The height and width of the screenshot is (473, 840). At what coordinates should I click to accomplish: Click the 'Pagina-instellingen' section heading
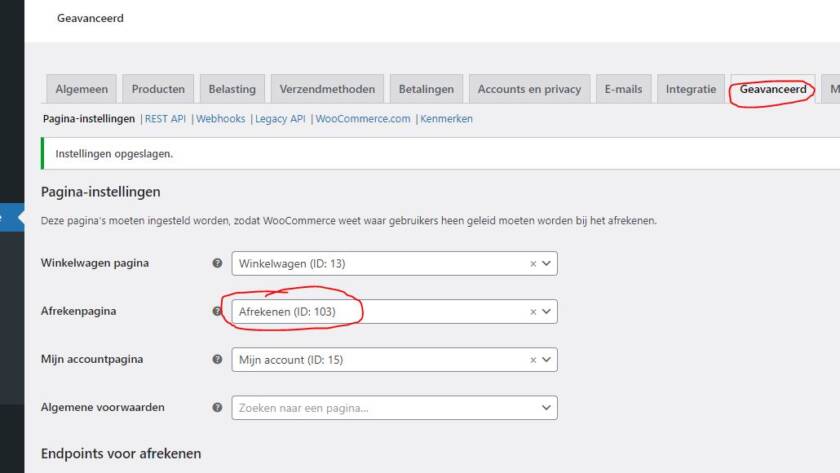point(101,192)
